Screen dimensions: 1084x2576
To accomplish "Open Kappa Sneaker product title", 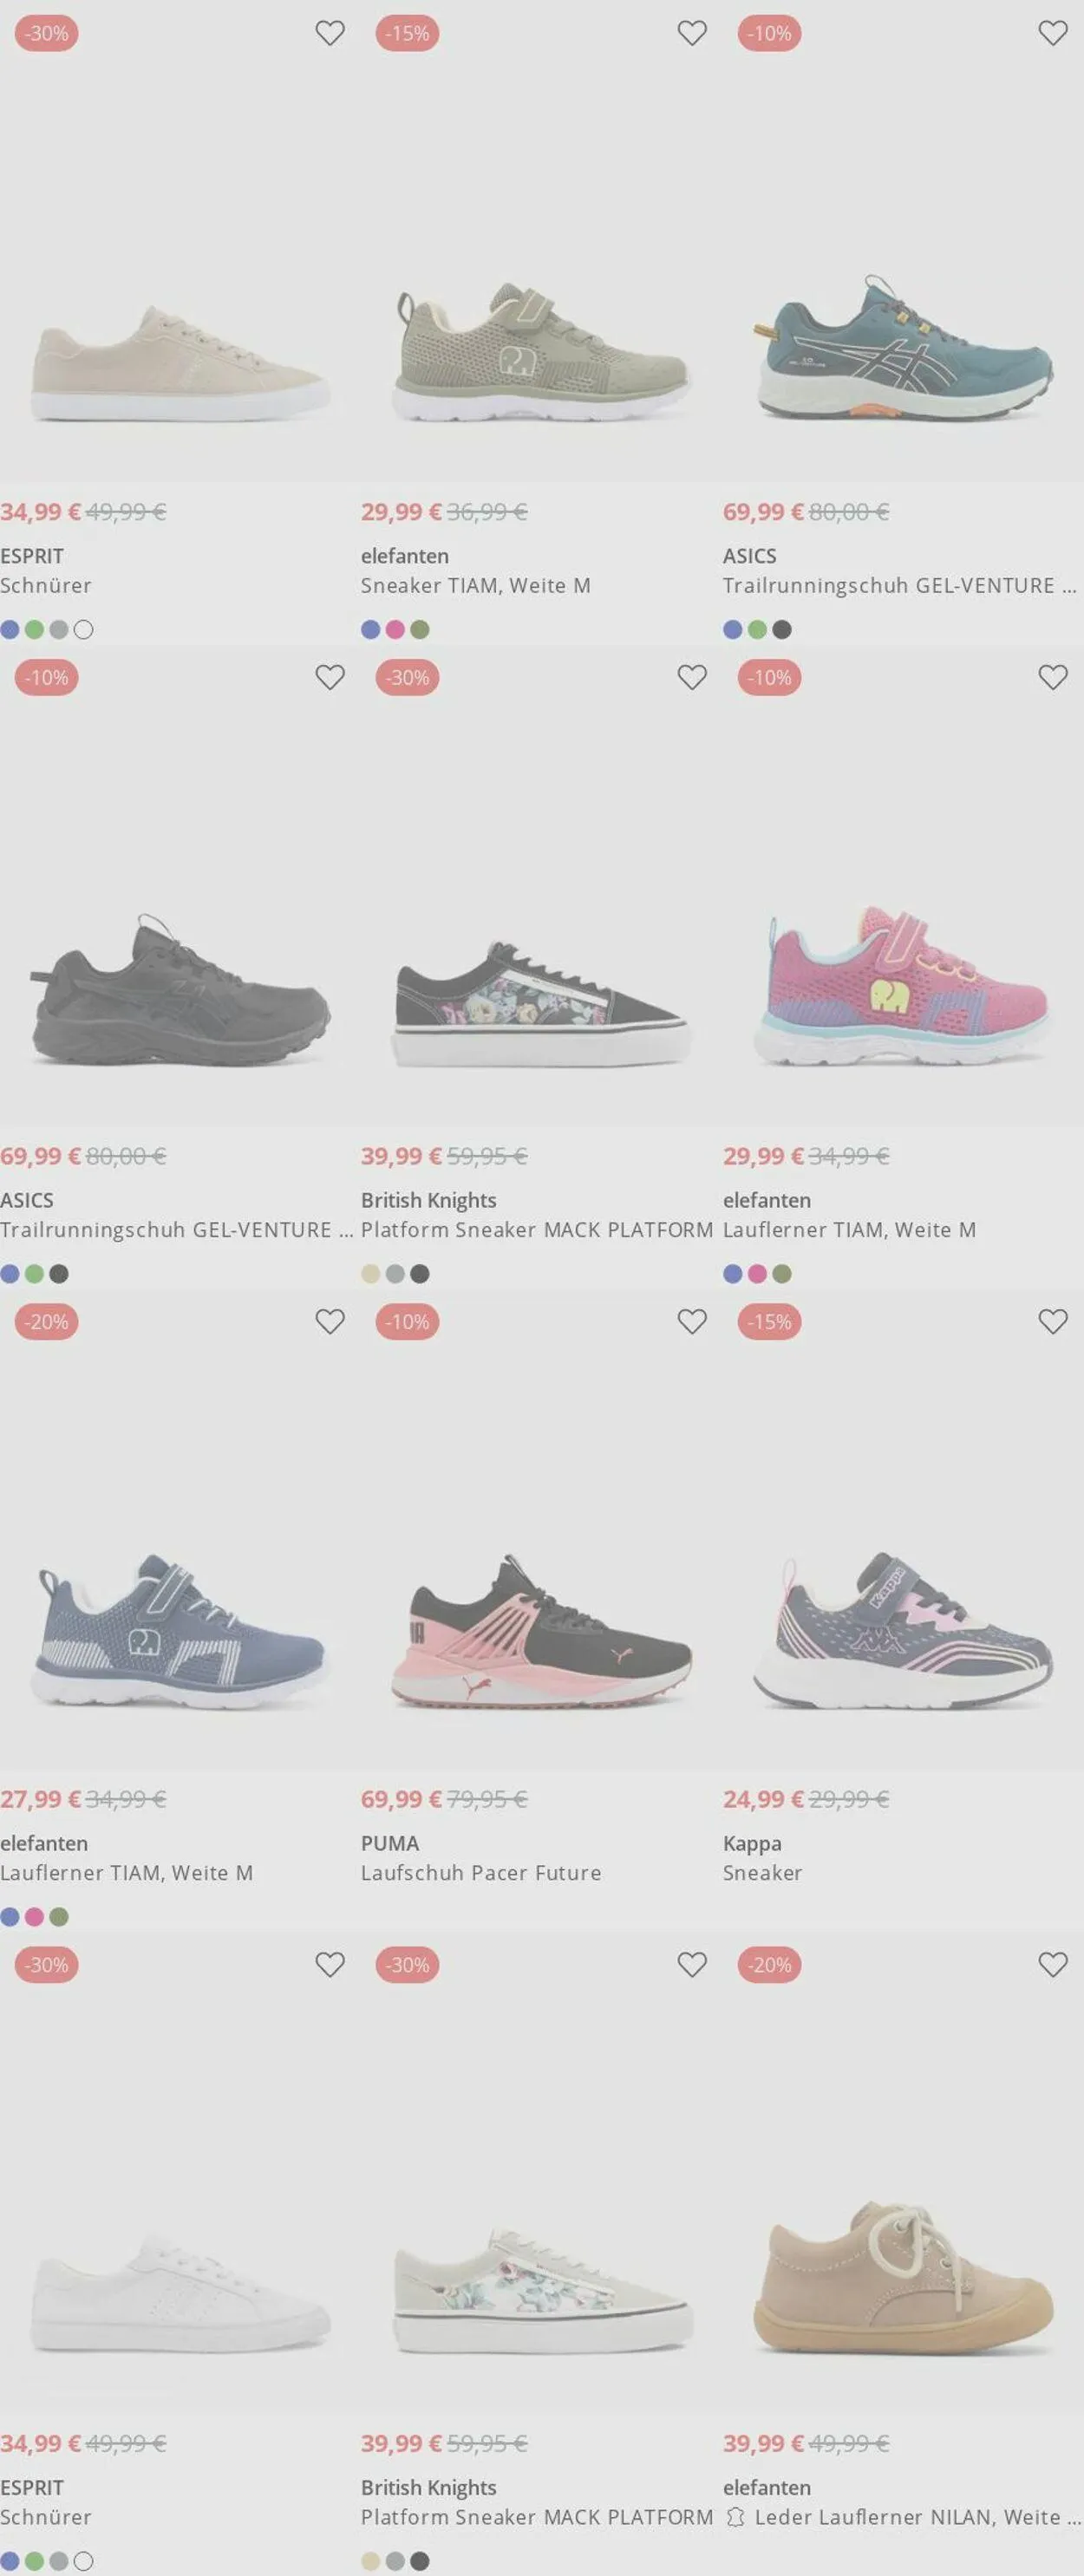I will (762, 1873).
